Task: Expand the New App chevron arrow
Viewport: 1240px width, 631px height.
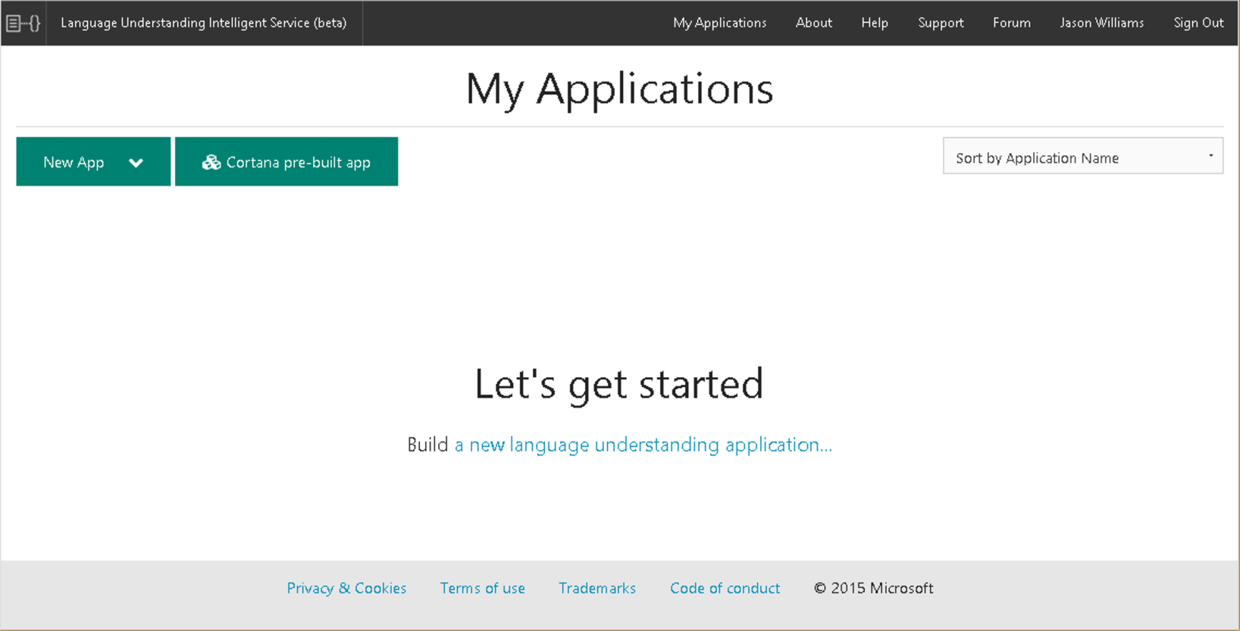Action: pyautogui.click(x=136, y=163)
